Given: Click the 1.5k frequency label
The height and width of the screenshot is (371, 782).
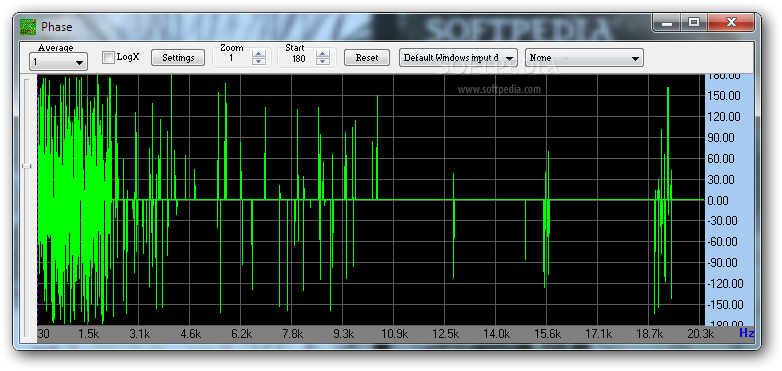Looking at the screenshot, I should [88, 334].
